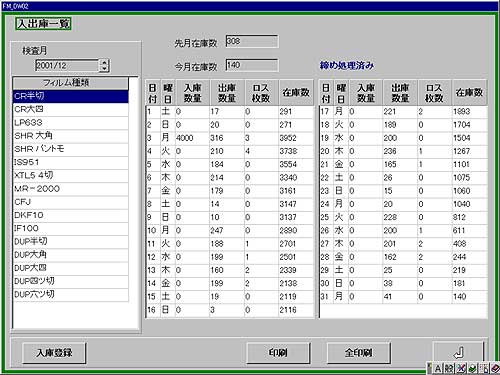Click the outgoing quantity 236 on day 20

[400, 151]
